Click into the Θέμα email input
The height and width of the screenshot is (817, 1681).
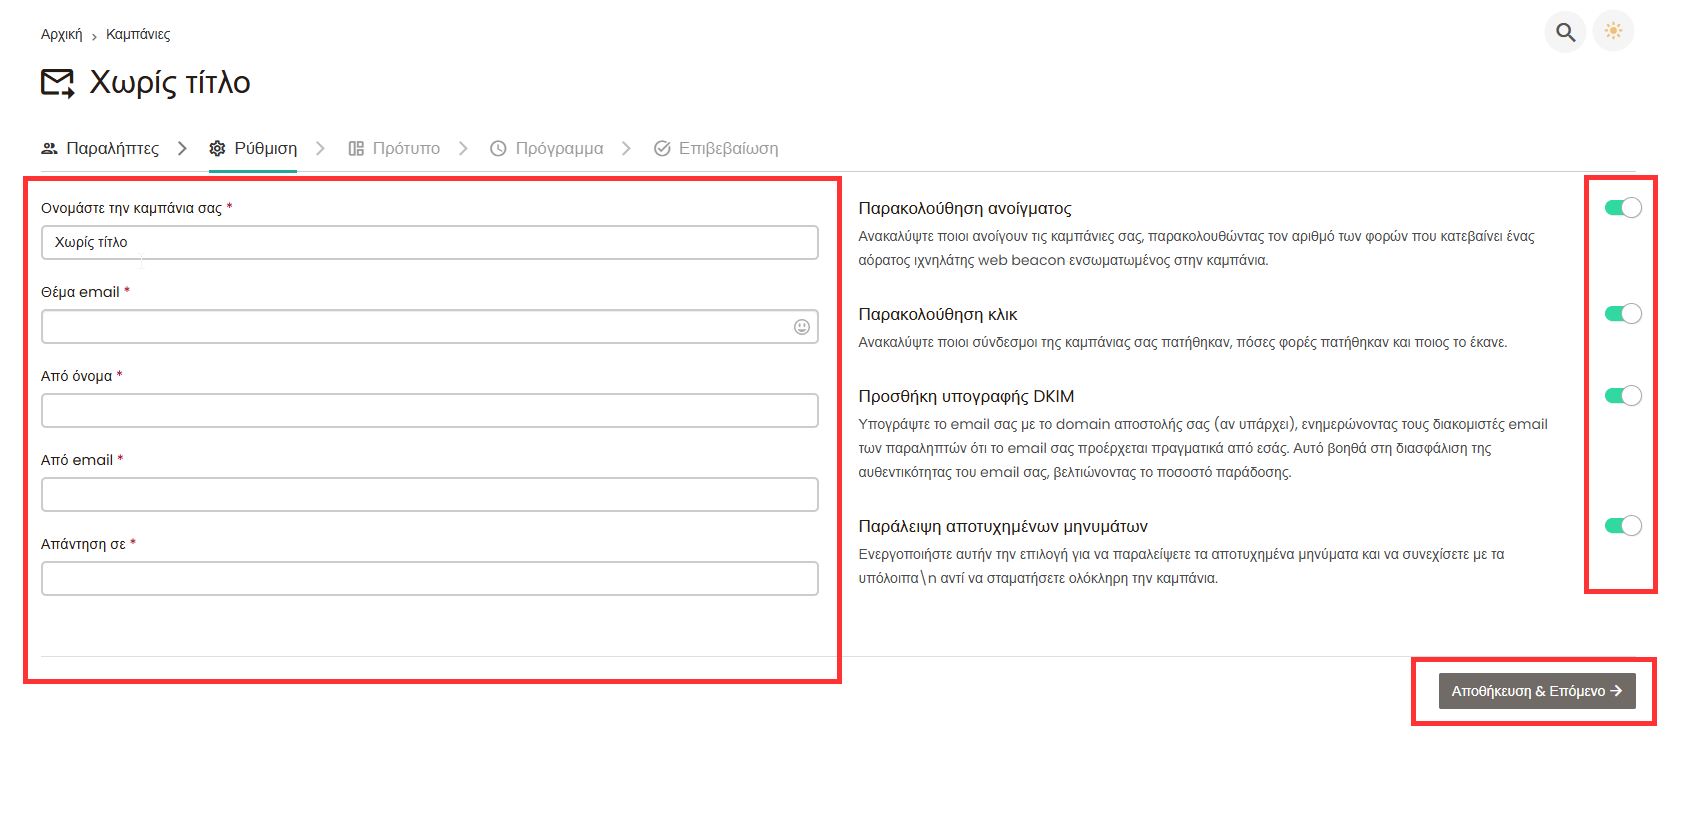430,327
